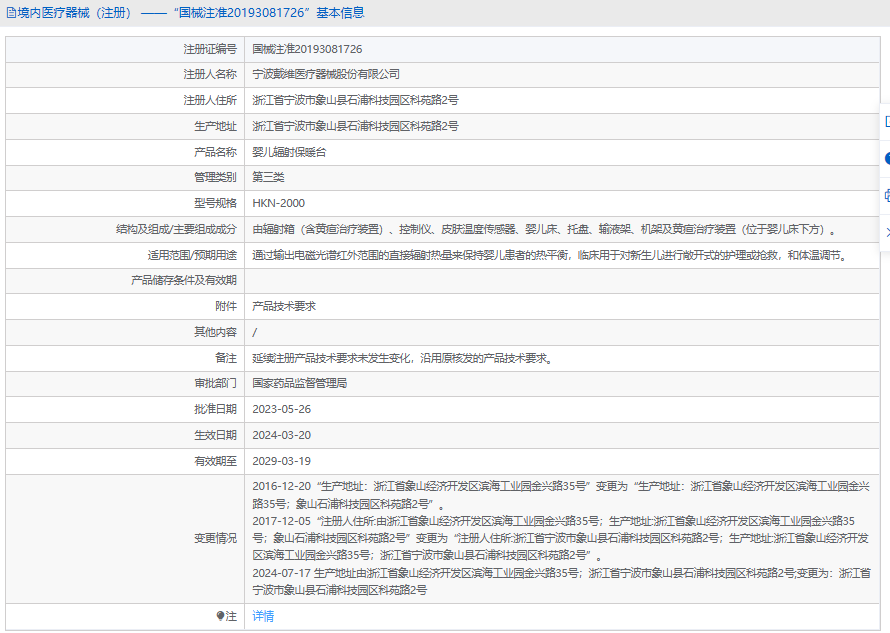
Task: Click the slash value in 其他内容 row
Action: 254,333
